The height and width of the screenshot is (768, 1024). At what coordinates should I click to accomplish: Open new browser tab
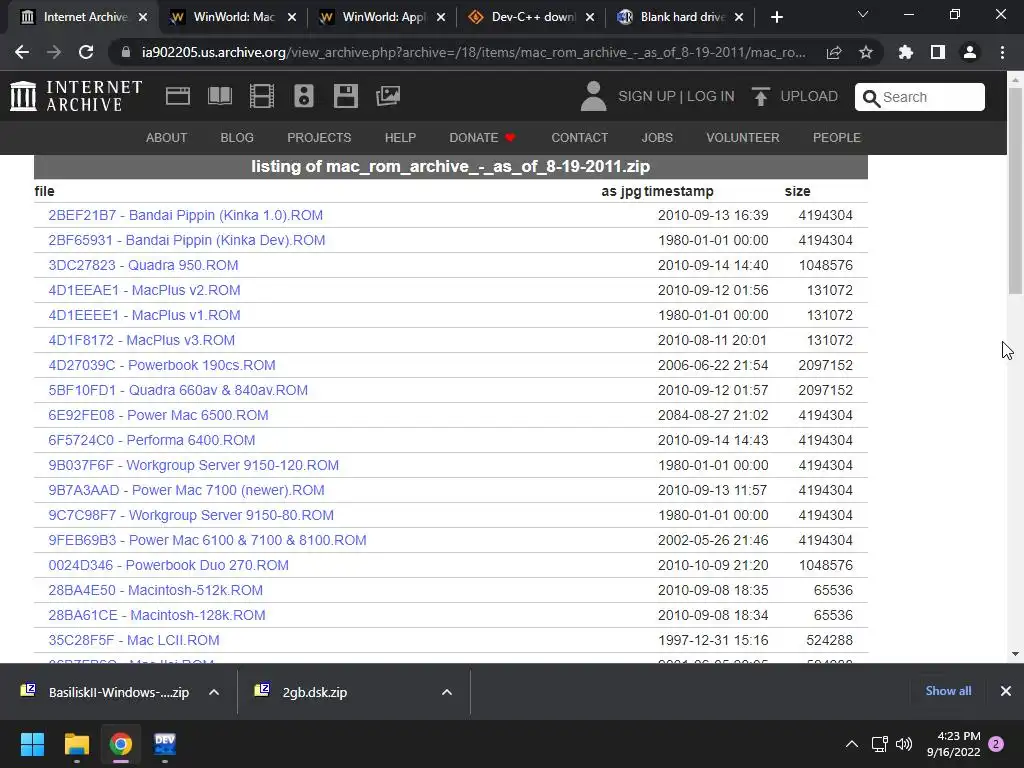pyautogui.click(x=776, y=18)
